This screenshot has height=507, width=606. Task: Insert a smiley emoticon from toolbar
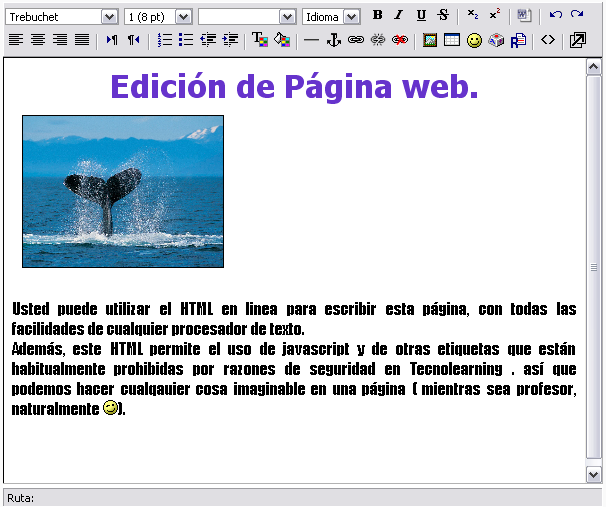click(x=474, y=40)
